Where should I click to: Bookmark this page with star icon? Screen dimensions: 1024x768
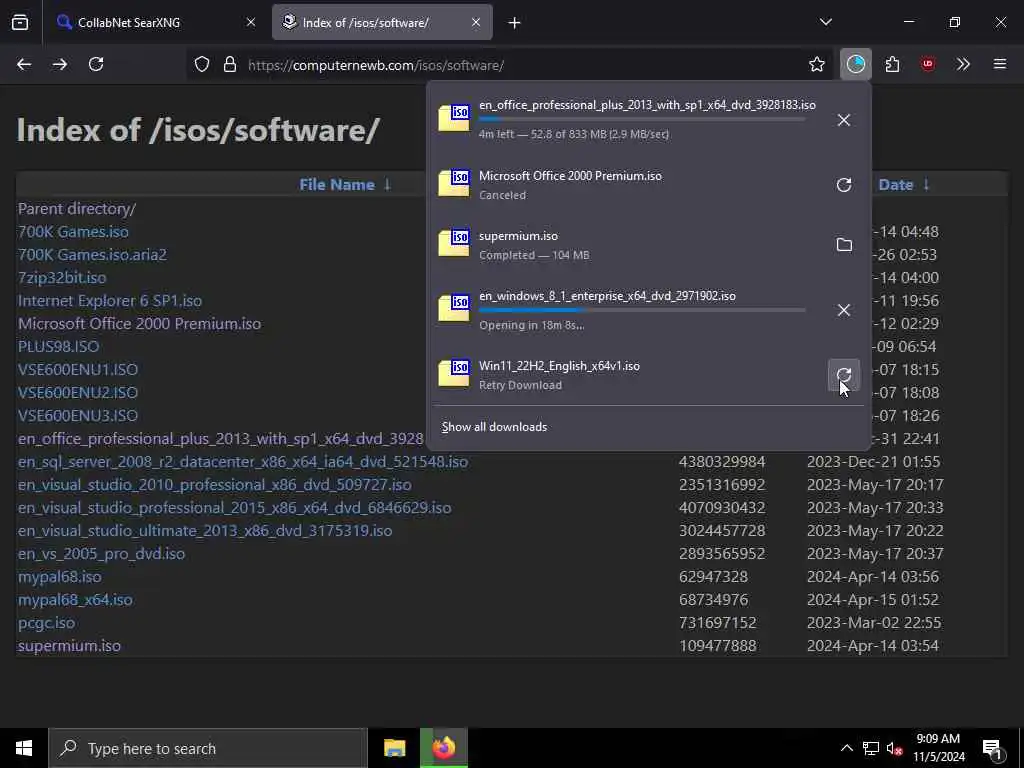click(816, 64)
